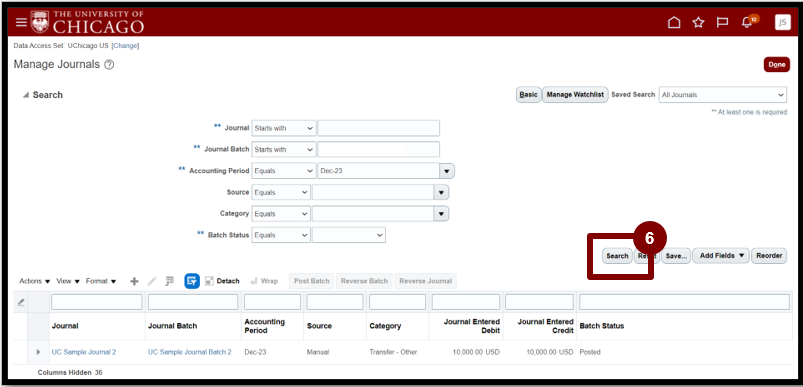Click the Done button
This screenshot has height=387, width=803.
coord(776,64)
